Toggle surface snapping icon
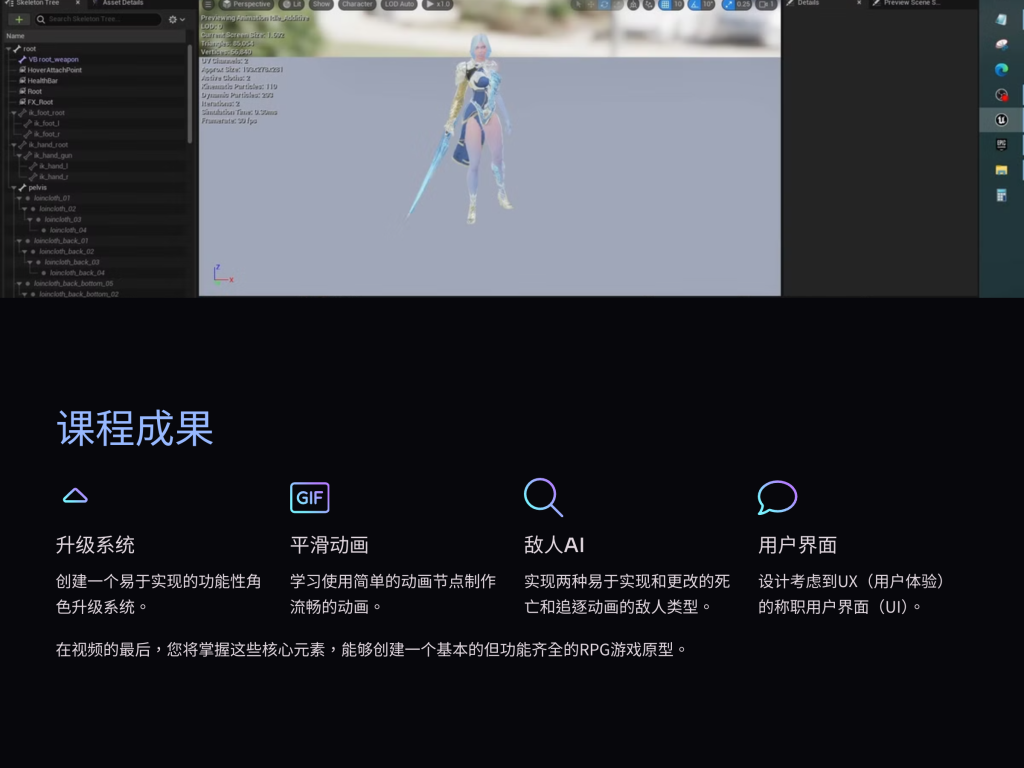The height and width of the screenshot is (768, 1024). click(648, 5)
